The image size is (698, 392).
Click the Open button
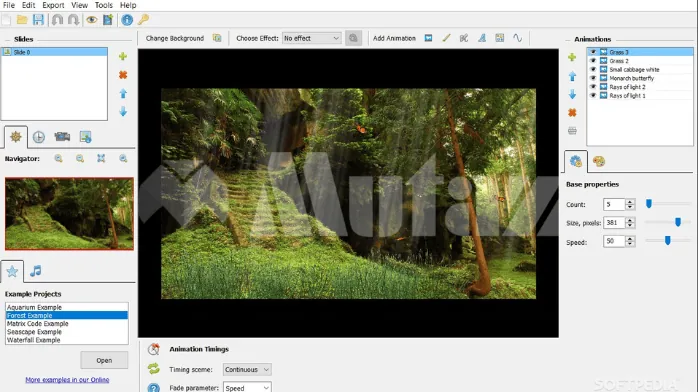pos(104,360)
